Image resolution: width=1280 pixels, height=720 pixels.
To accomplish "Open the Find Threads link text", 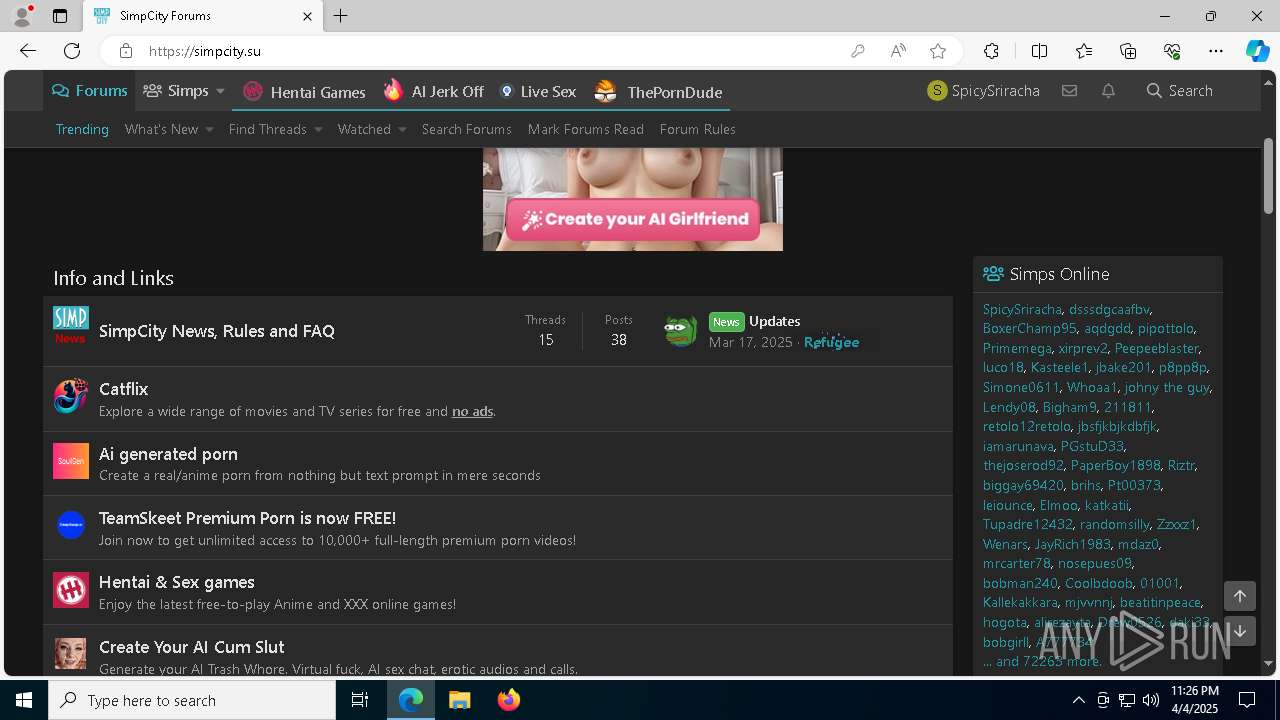I will pyautogui.click(x=267, y=129).
